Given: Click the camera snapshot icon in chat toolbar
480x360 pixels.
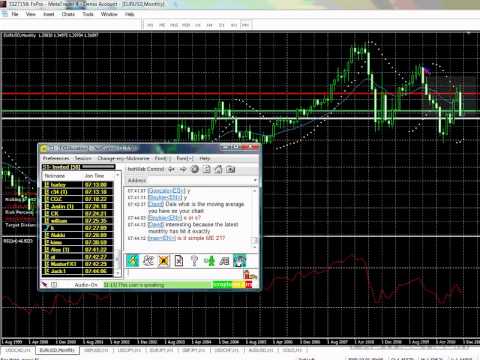Looking at the screenshot, I should point(230,169).
